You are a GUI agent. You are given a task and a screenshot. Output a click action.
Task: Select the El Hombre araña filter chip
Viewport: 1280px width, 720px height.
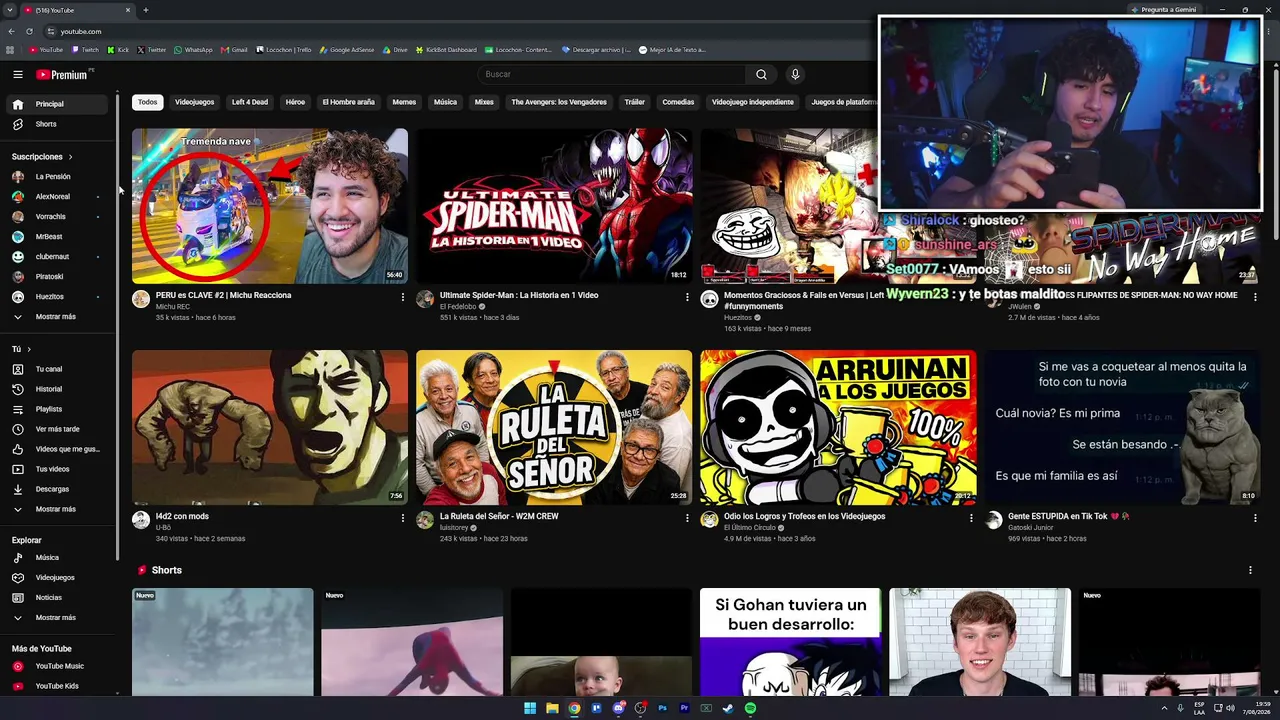click(348, 102)
